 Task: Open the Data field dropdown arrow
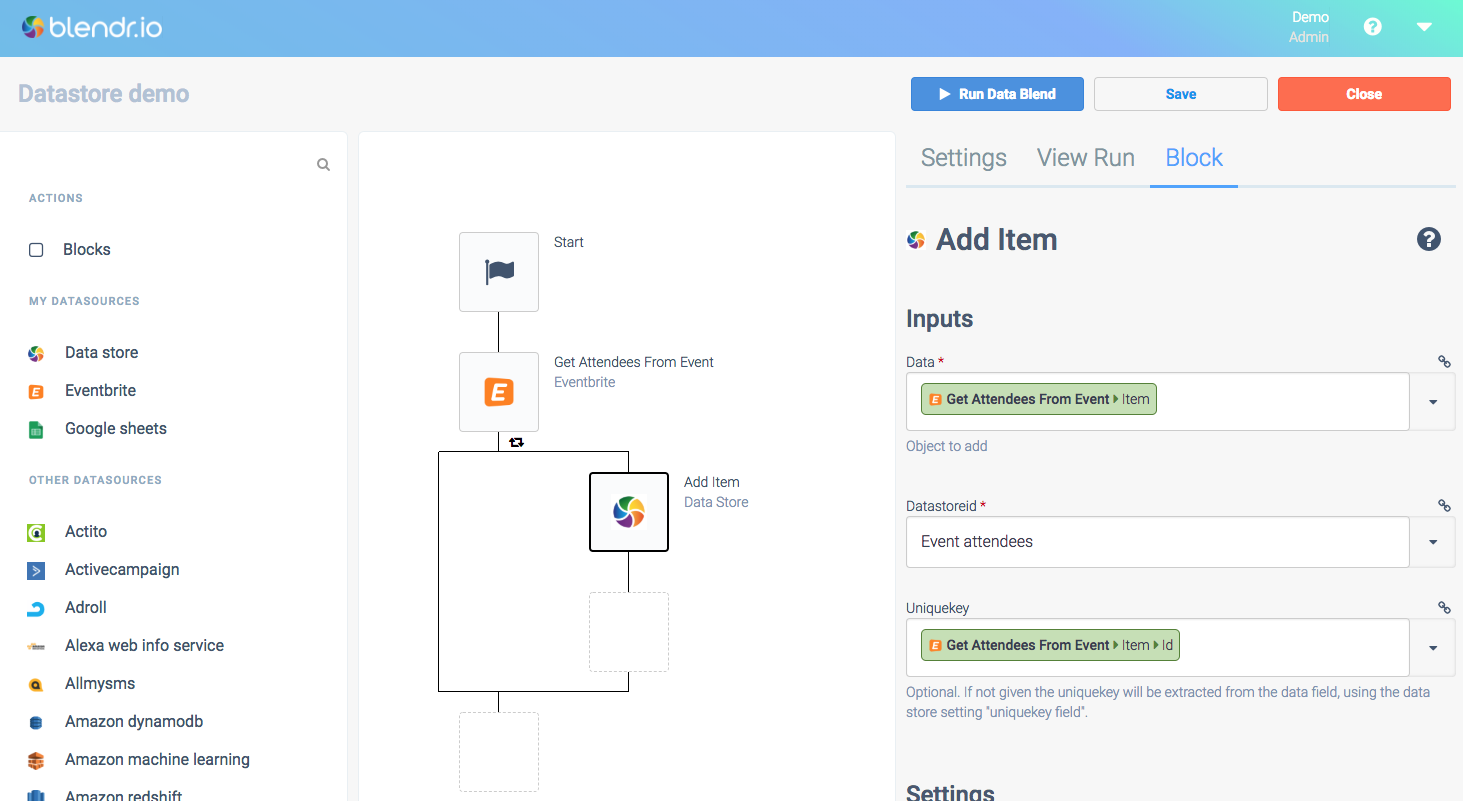[x=1433, y=402]
